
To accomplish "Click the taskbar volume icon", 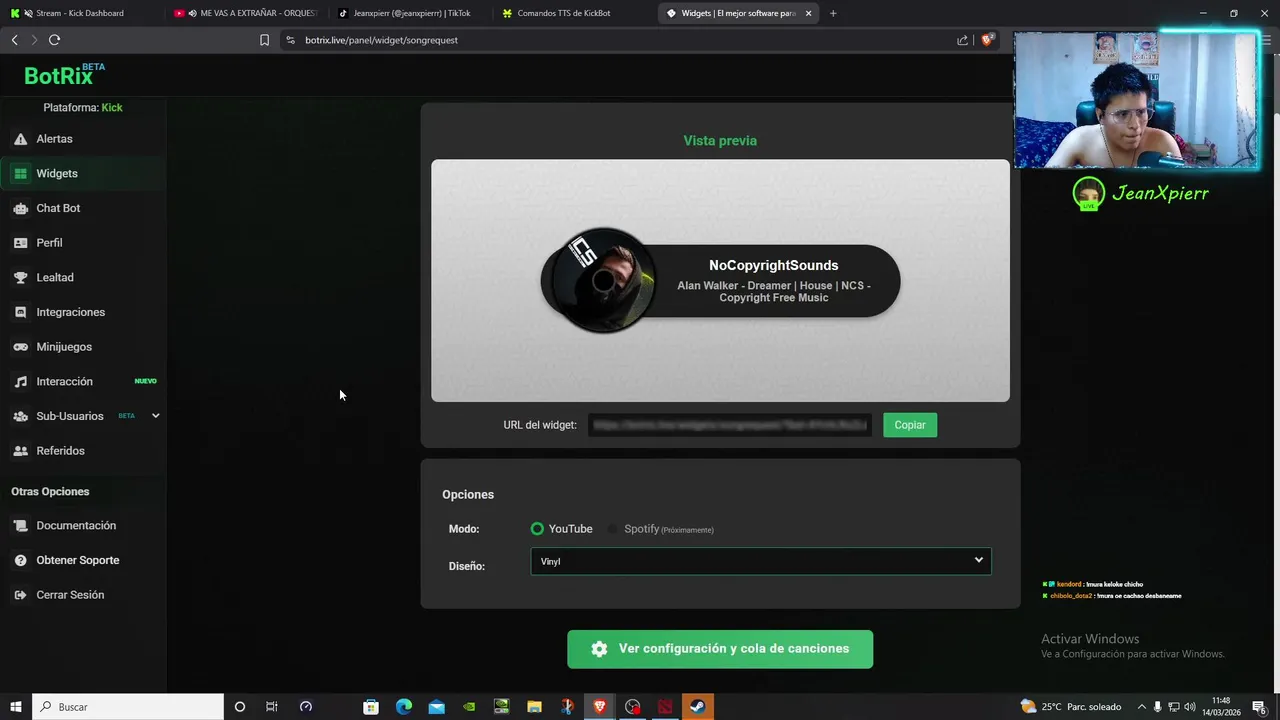I will (x=1189, y=707).
